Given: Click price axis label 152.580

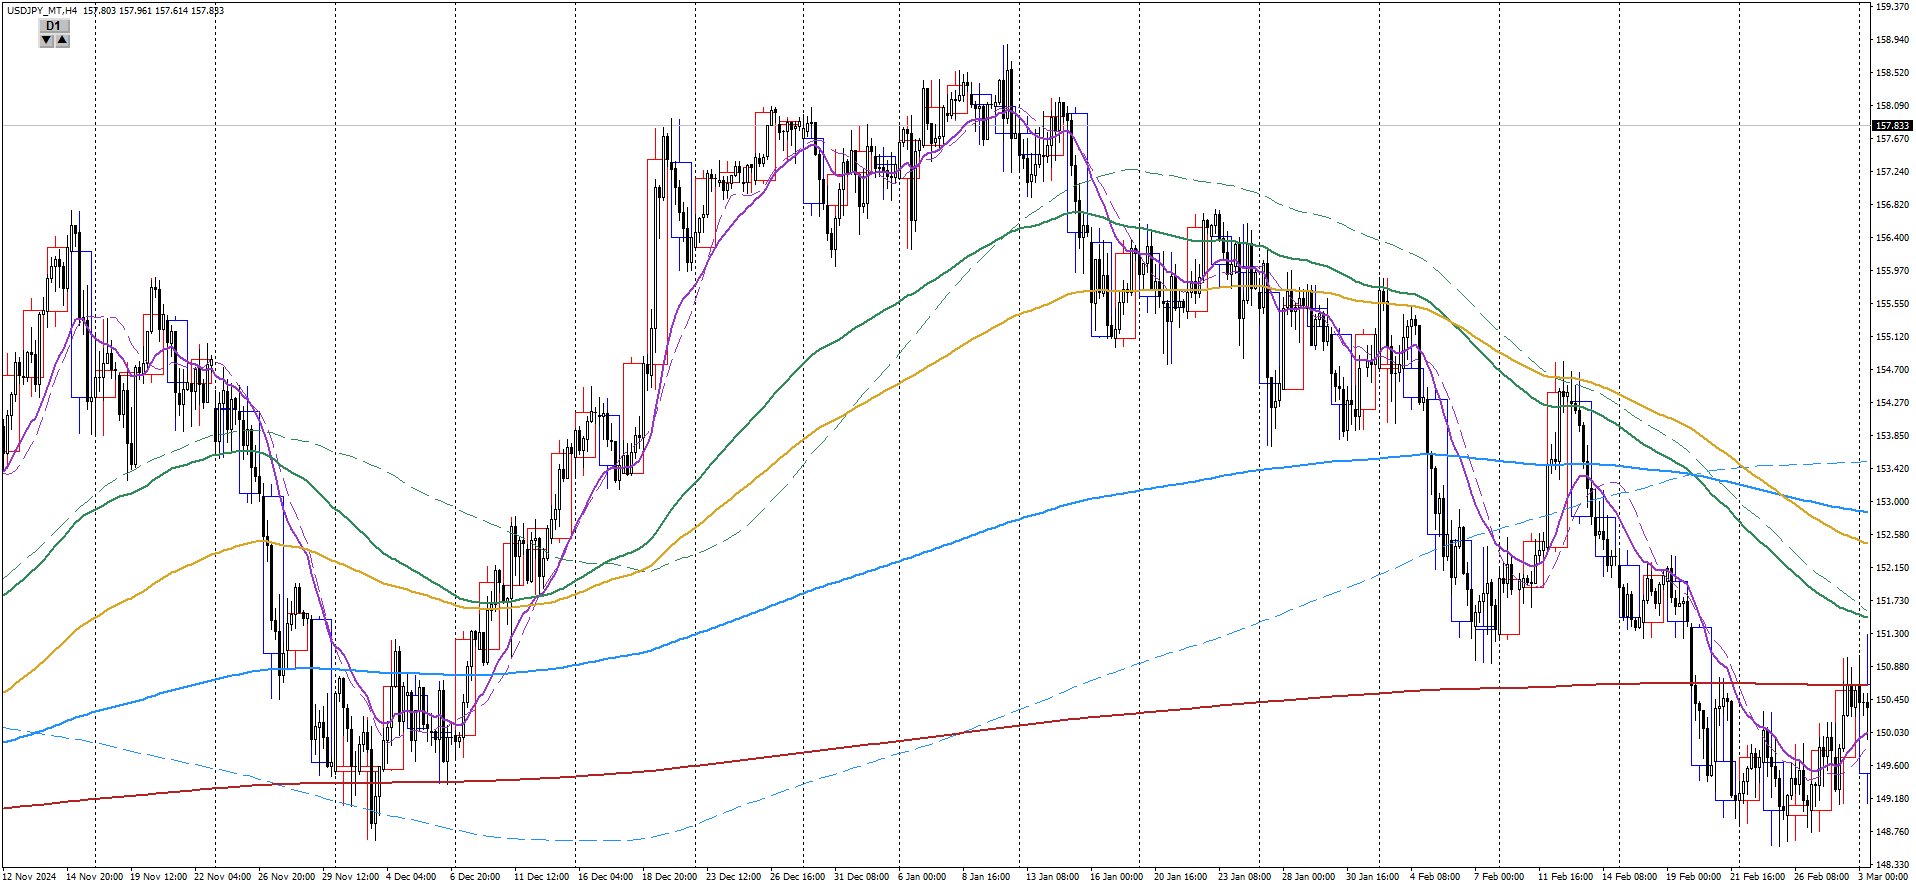Looking at the screenshot, I should (x=1892, y=535).
